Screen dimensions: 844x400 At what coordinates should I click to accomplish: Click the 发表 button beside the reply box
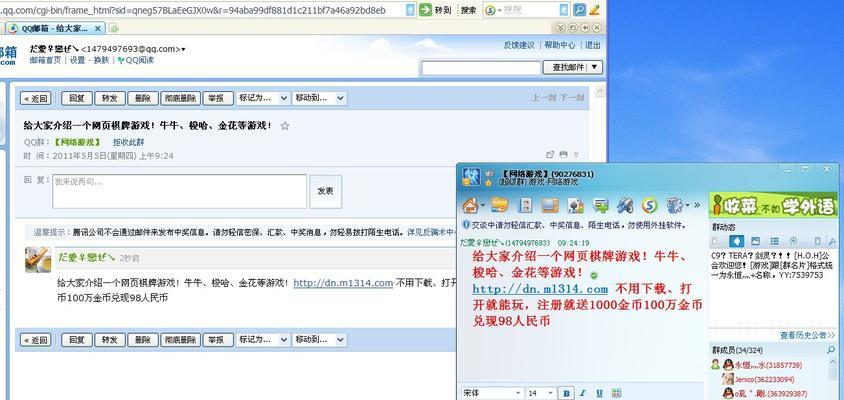[326, 191]
